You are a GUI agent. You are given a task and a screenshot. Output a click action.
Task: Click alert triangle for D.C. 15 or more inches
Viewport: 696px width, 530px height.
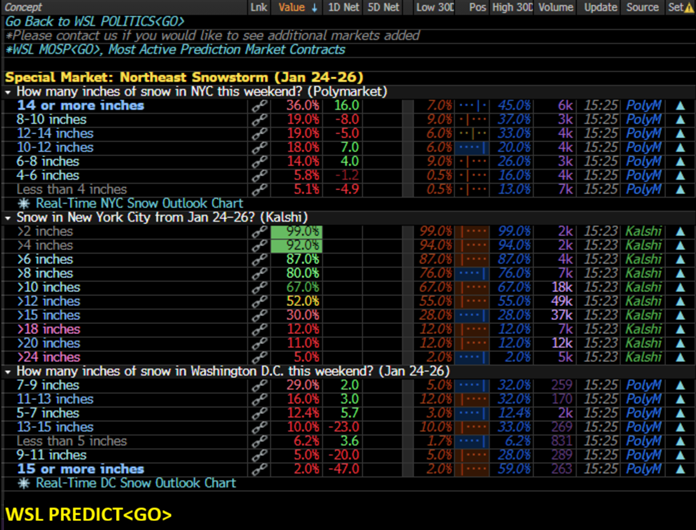click(680, 469)
